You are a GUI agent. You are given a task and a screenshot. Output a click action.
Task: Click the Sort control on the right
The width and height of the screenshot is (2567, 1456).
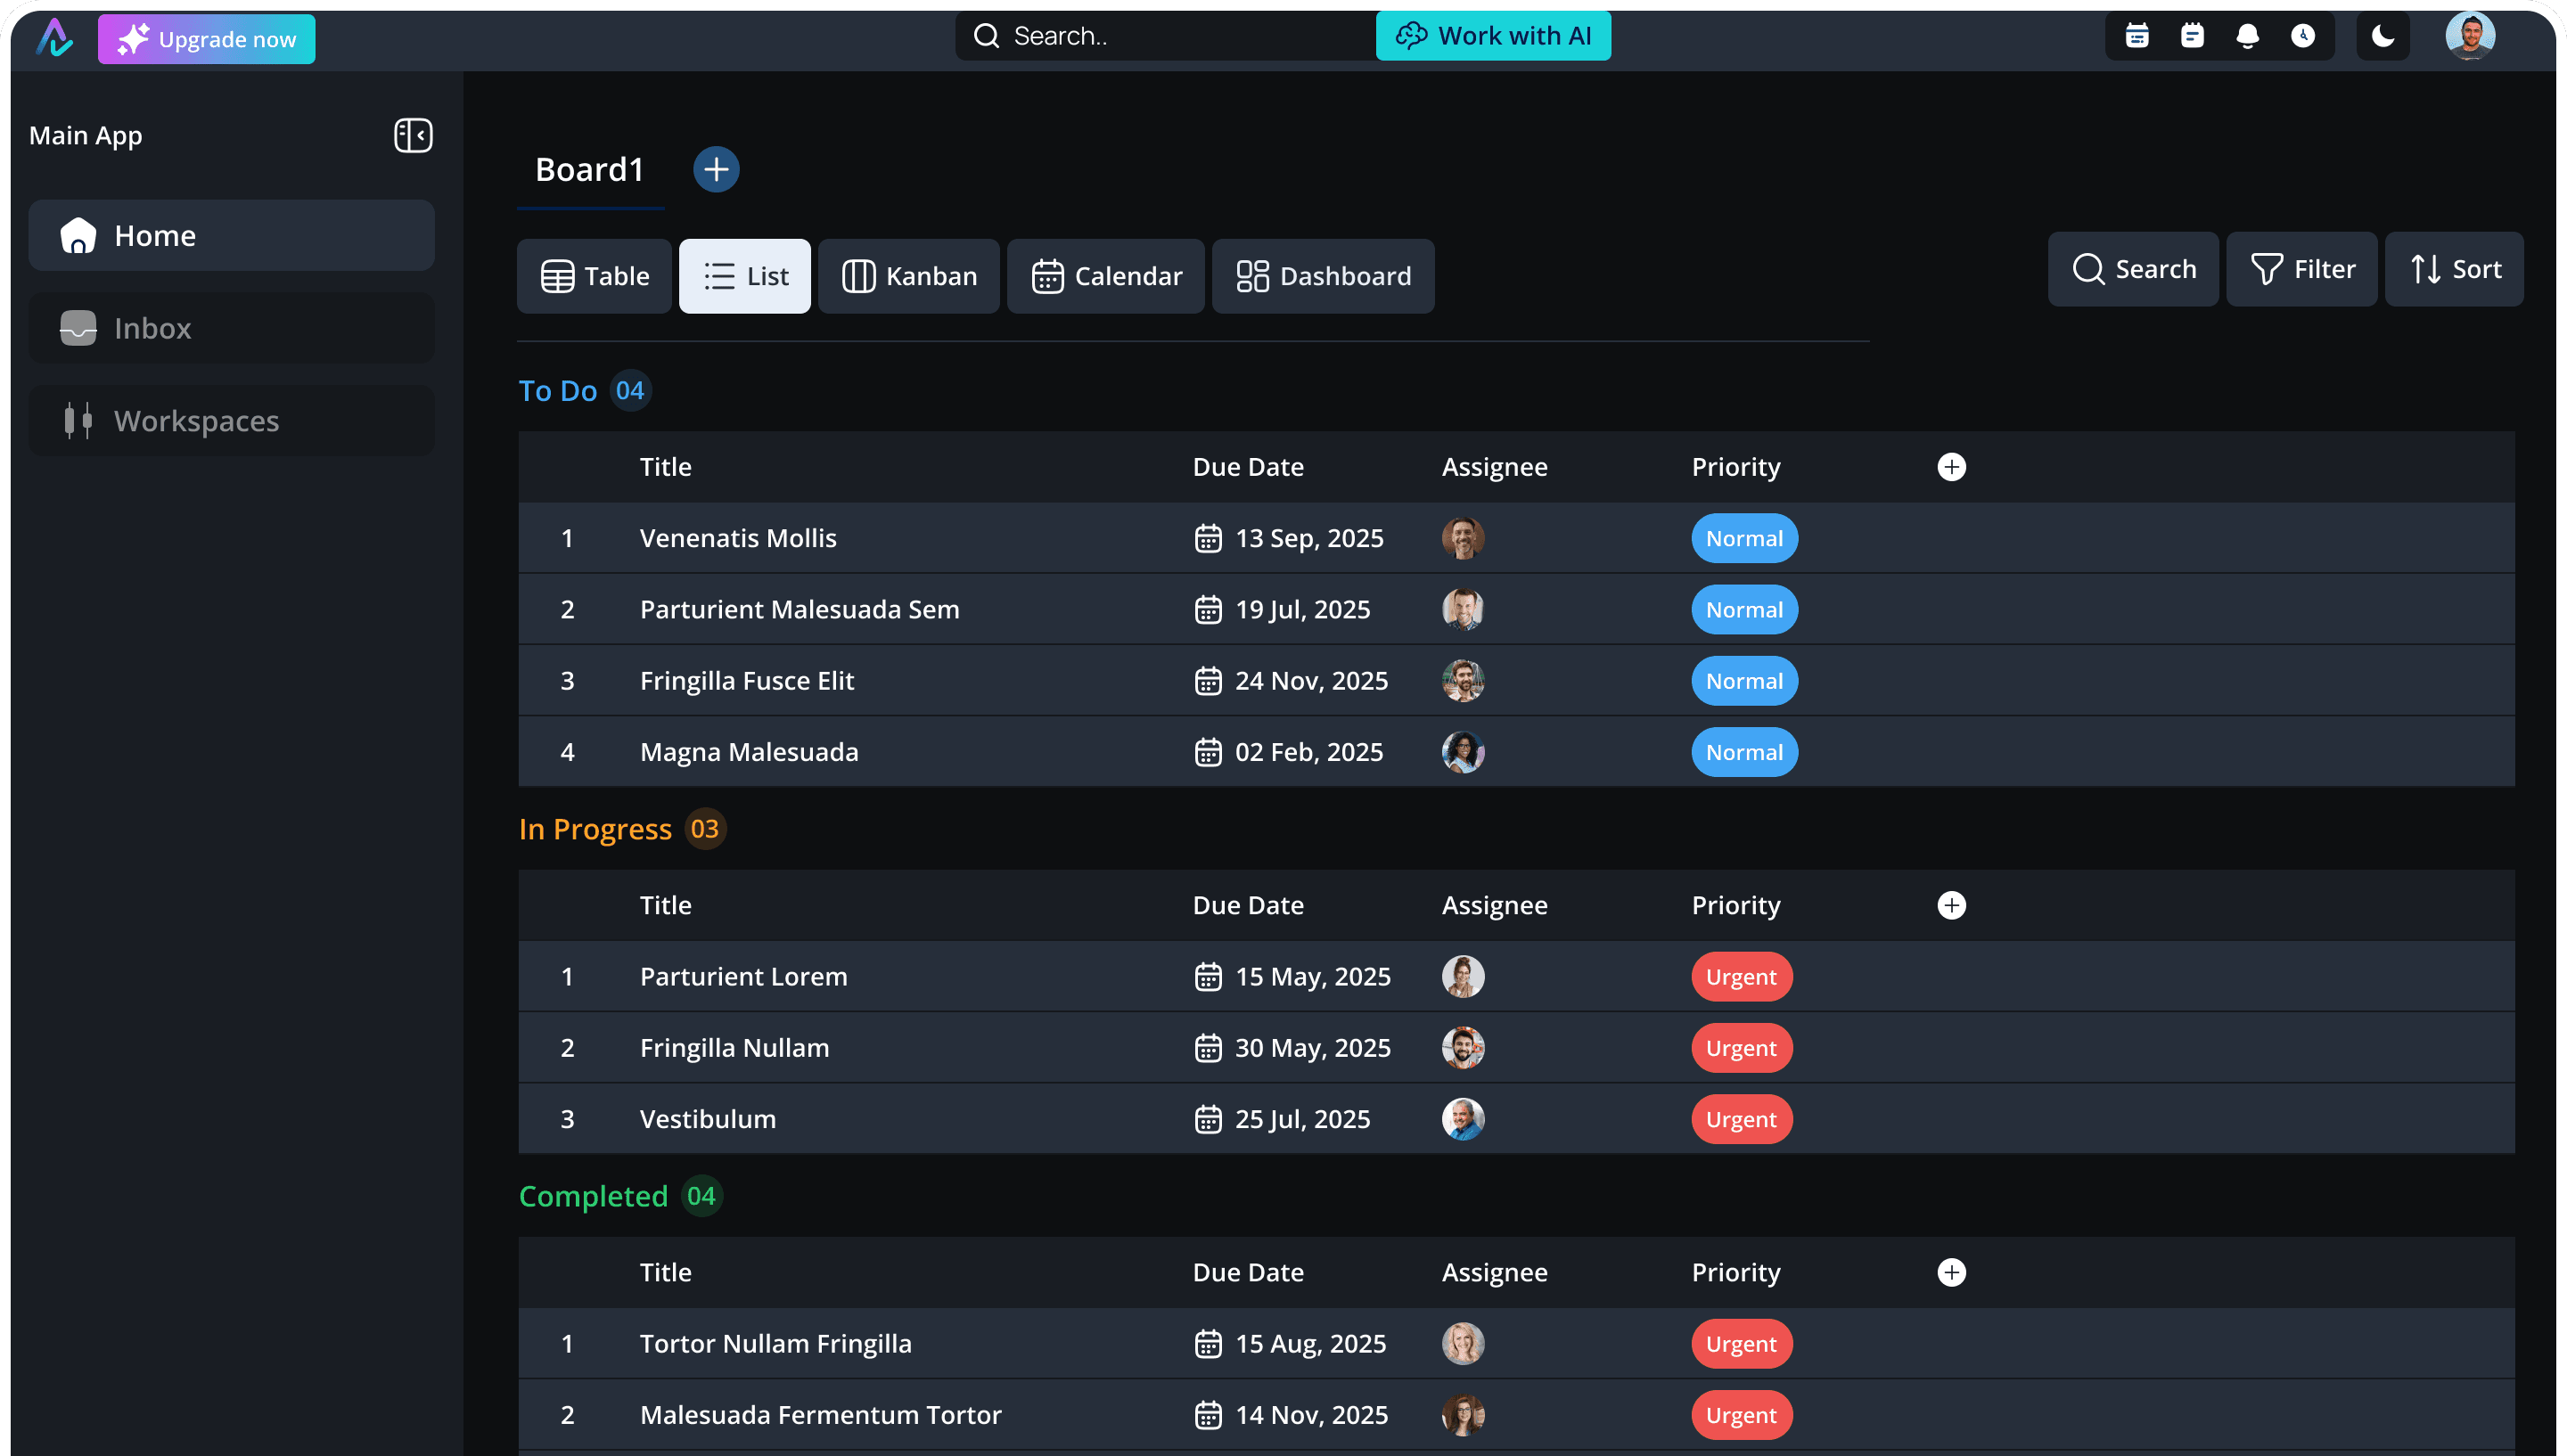(2453, 269)
